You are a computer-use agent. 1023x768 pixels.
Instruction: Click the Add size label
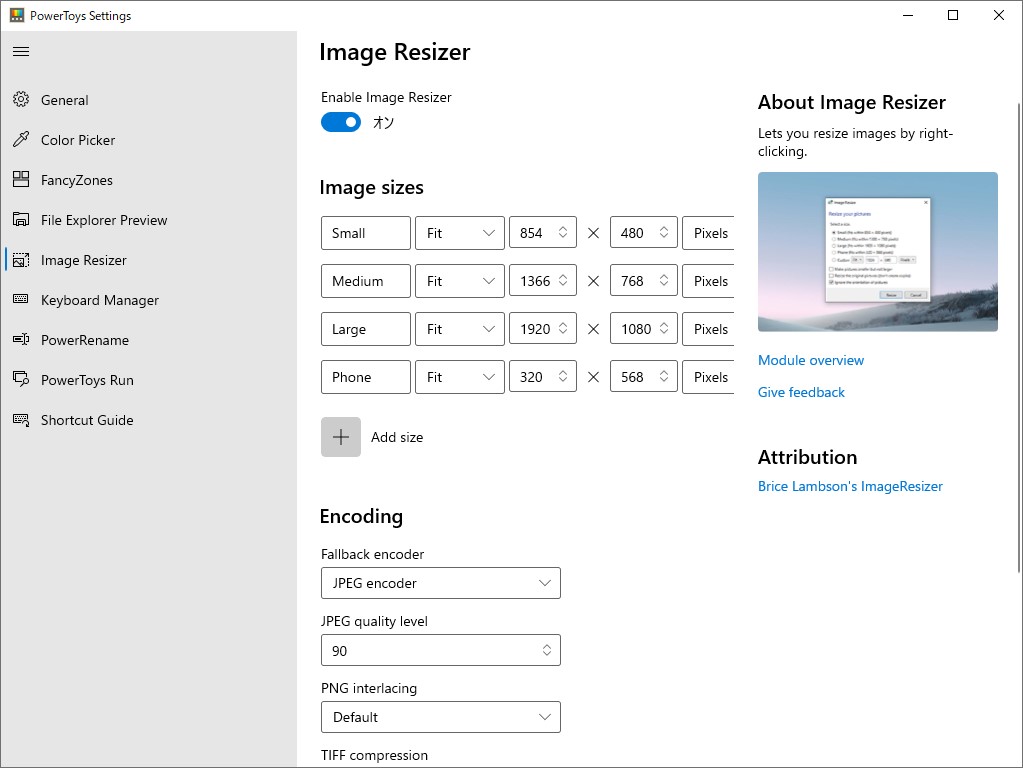[x=397, y=437]
